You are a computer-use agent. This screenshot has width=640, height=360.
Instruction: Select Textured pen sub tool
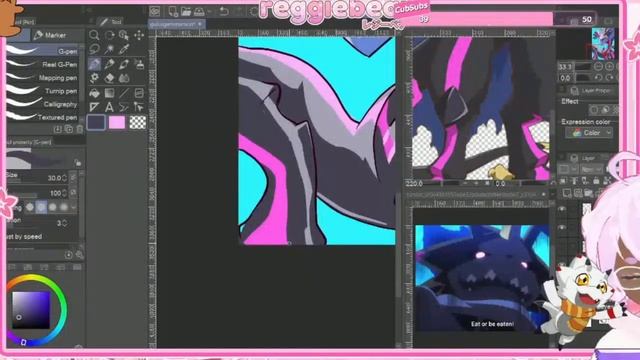pos(42,118)
